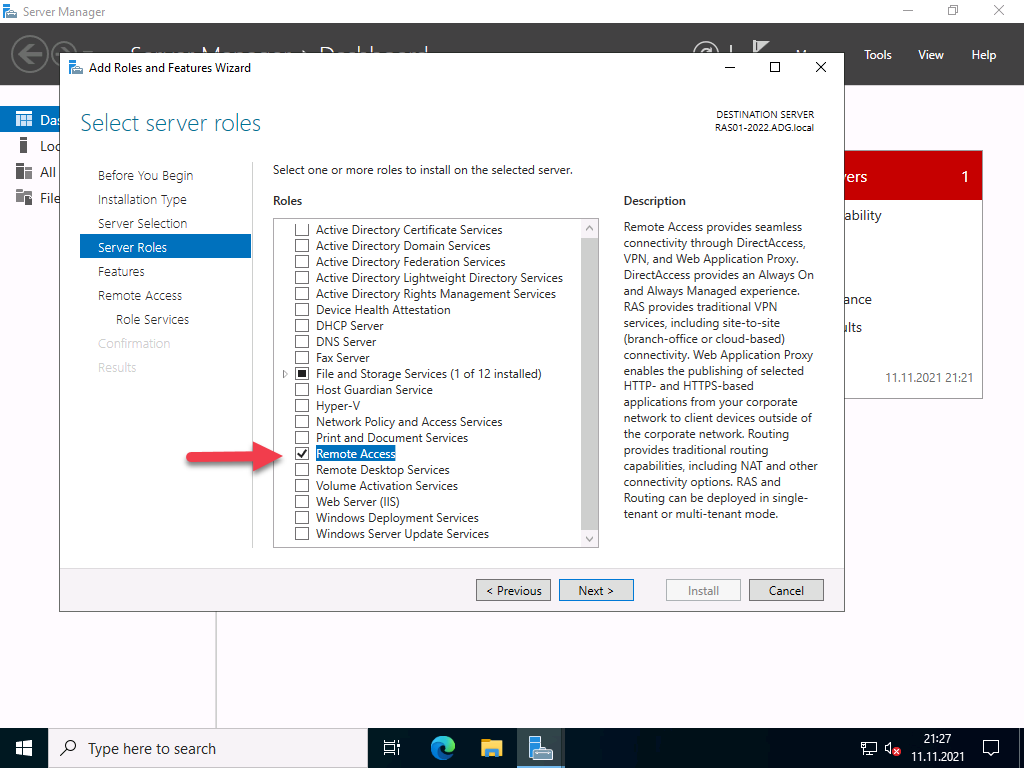Click the taskbar search box

208,748
